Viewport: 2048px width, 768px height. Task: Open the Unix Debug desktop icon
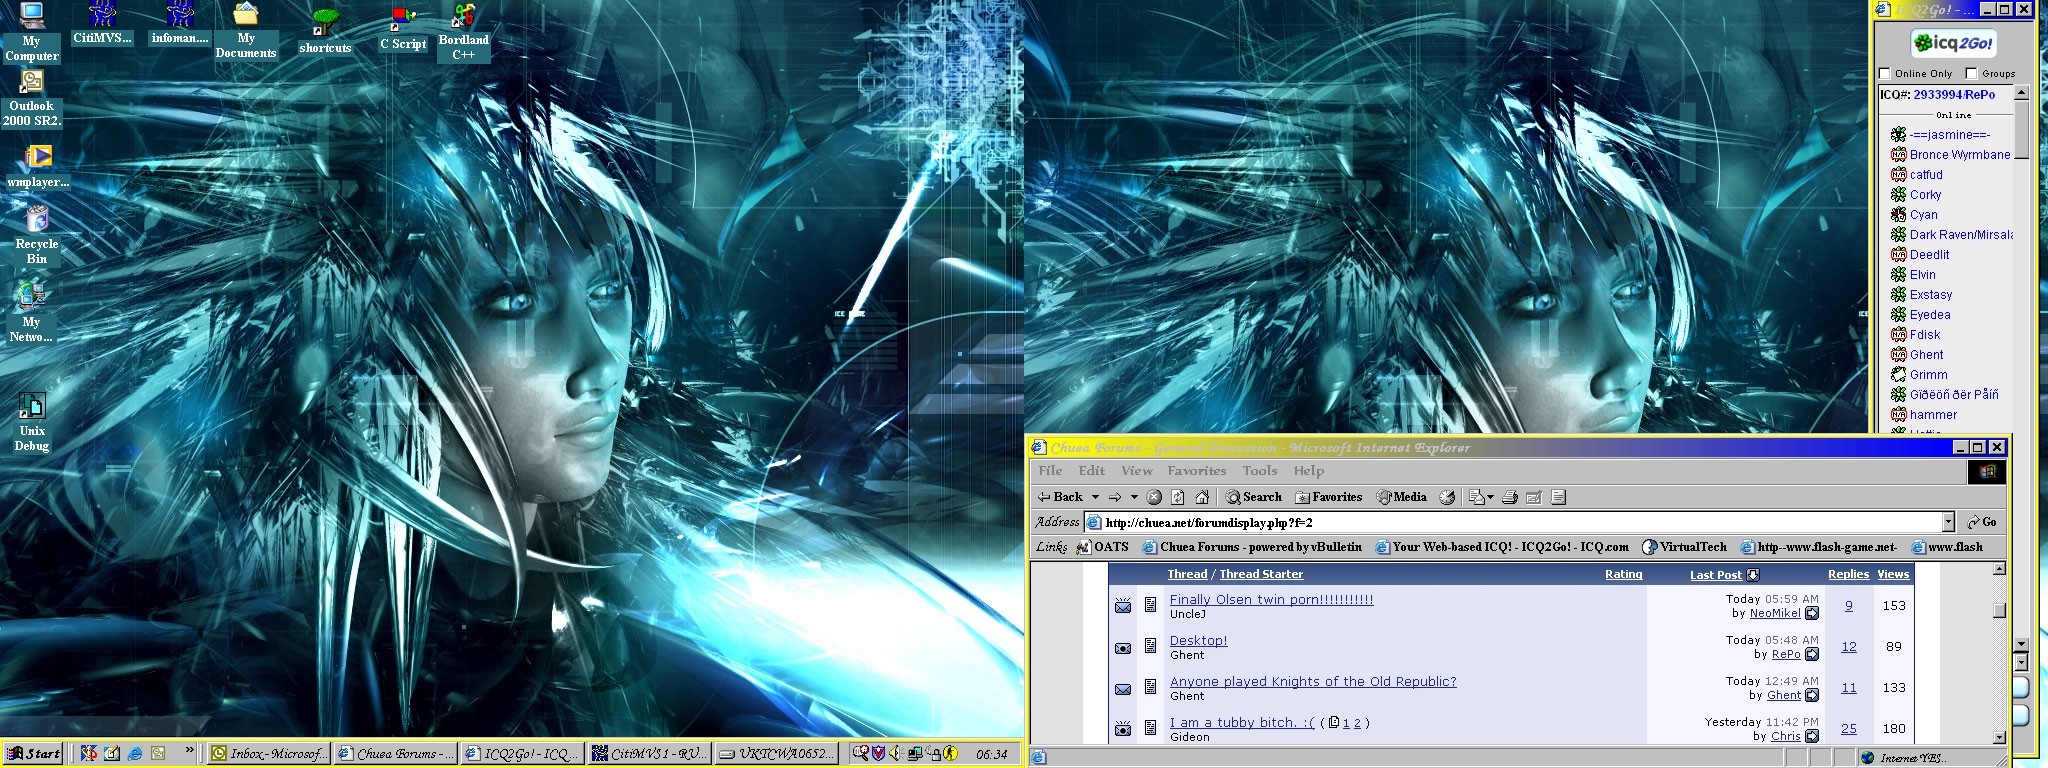click(31, 422)
